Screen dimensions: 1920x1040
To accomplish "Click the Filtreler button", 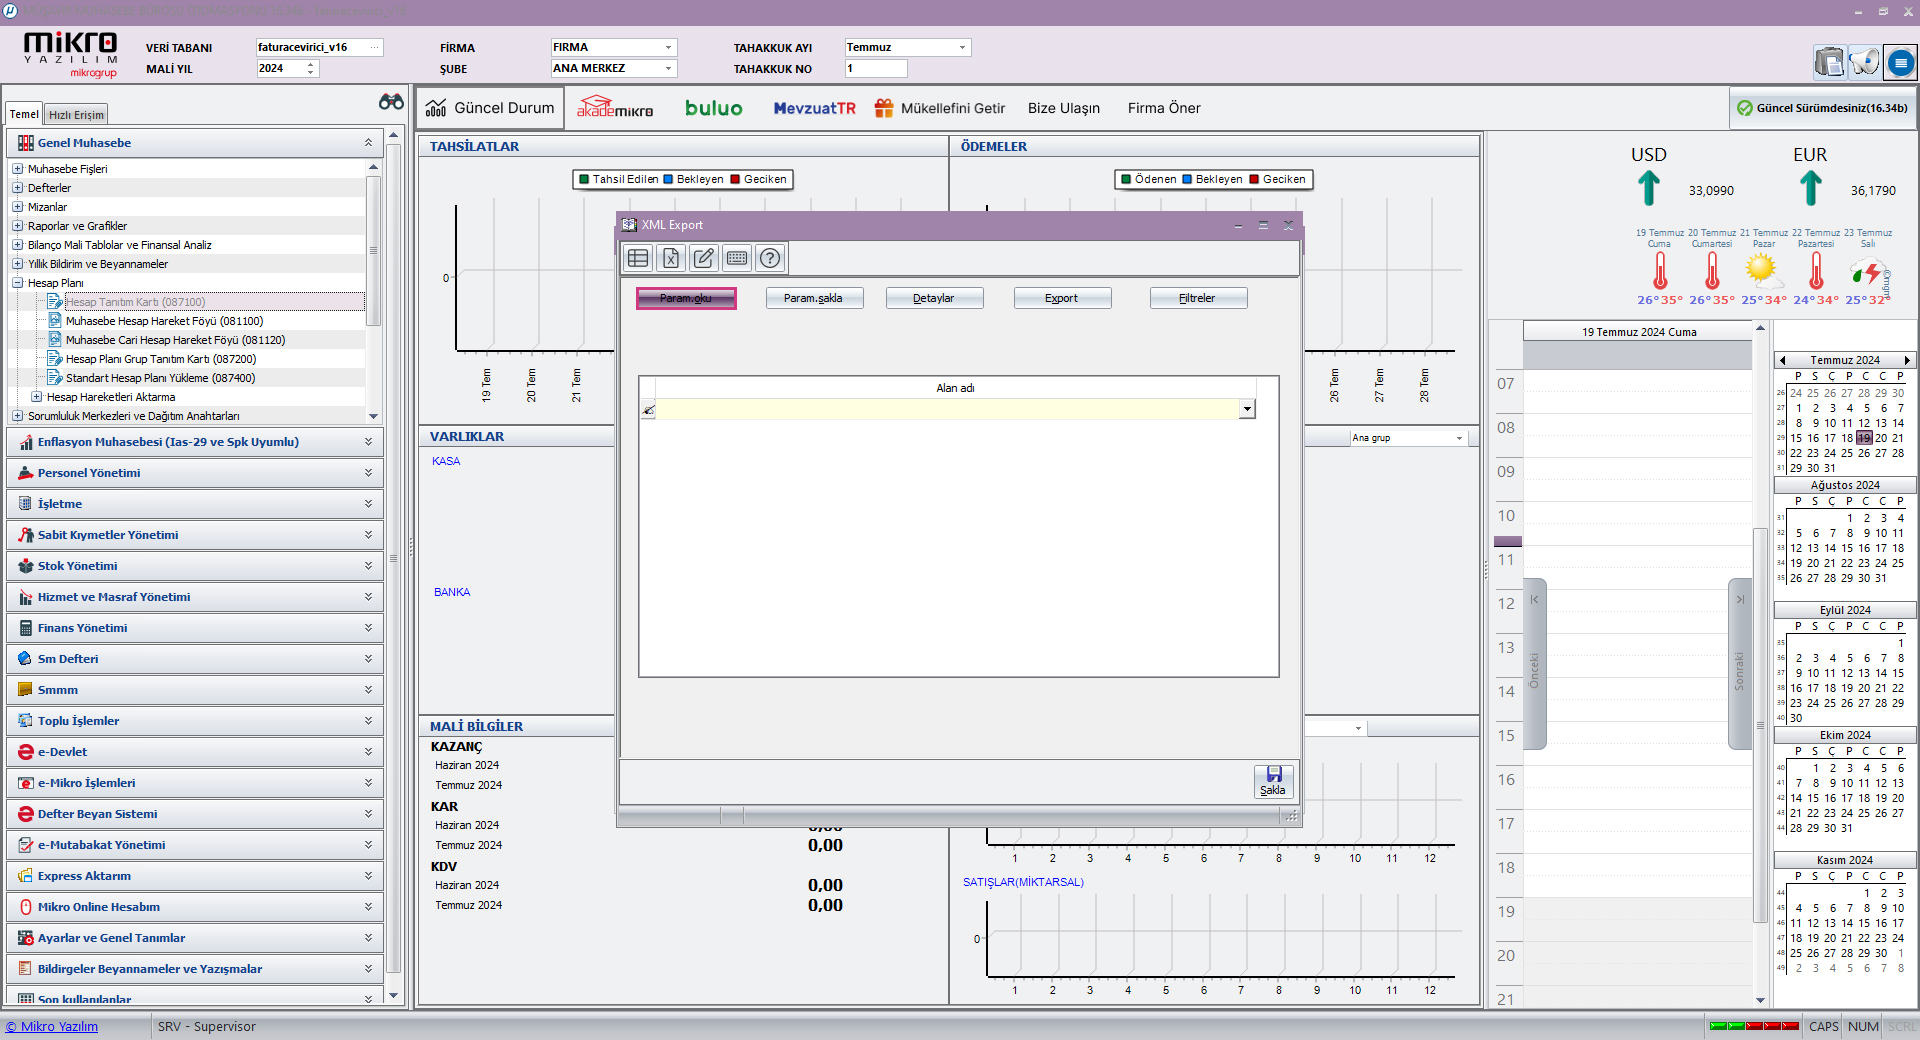I will (1198, 298).
